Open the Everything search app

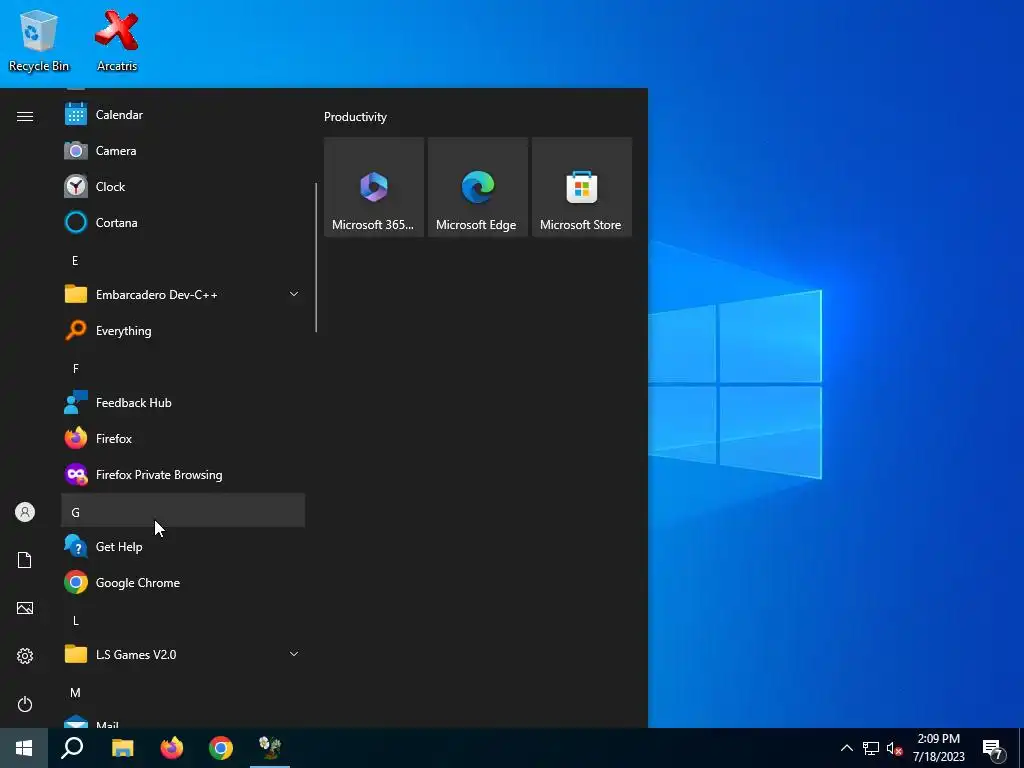183,331
